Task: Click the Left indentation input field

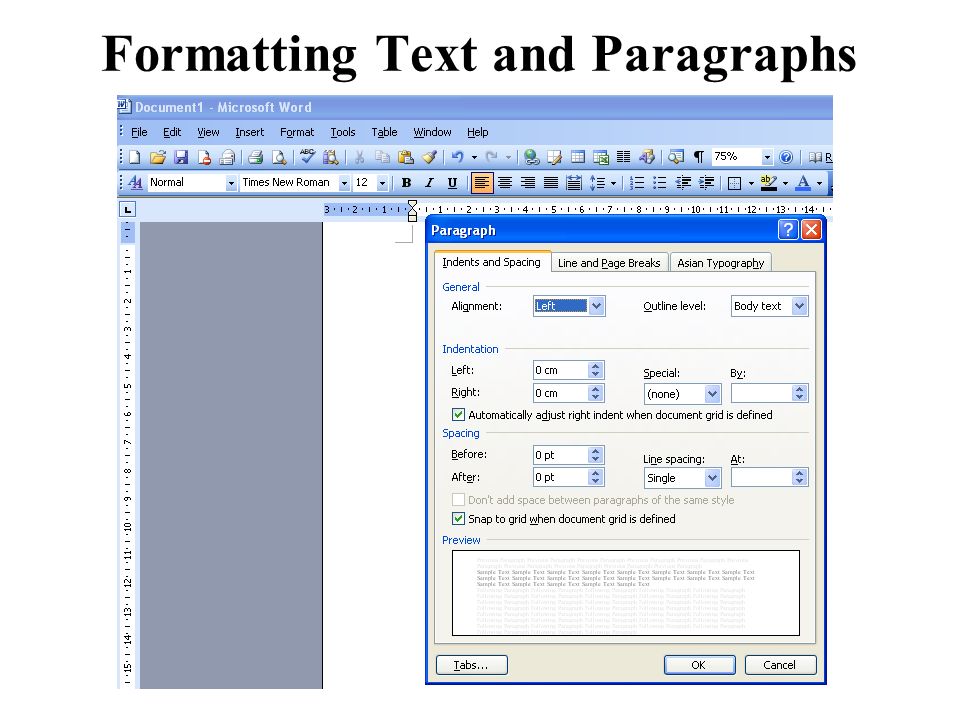Action: [x=561, y=370]
